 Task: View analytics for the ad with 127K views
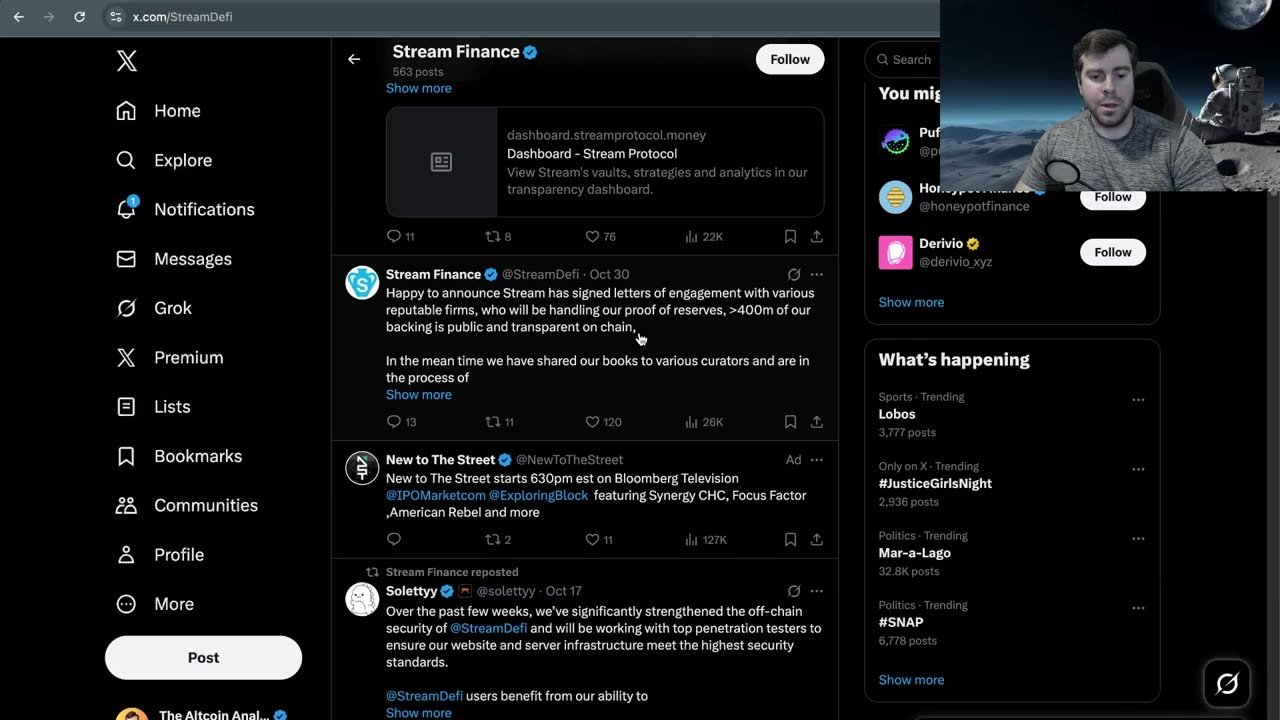click(706, 539)
